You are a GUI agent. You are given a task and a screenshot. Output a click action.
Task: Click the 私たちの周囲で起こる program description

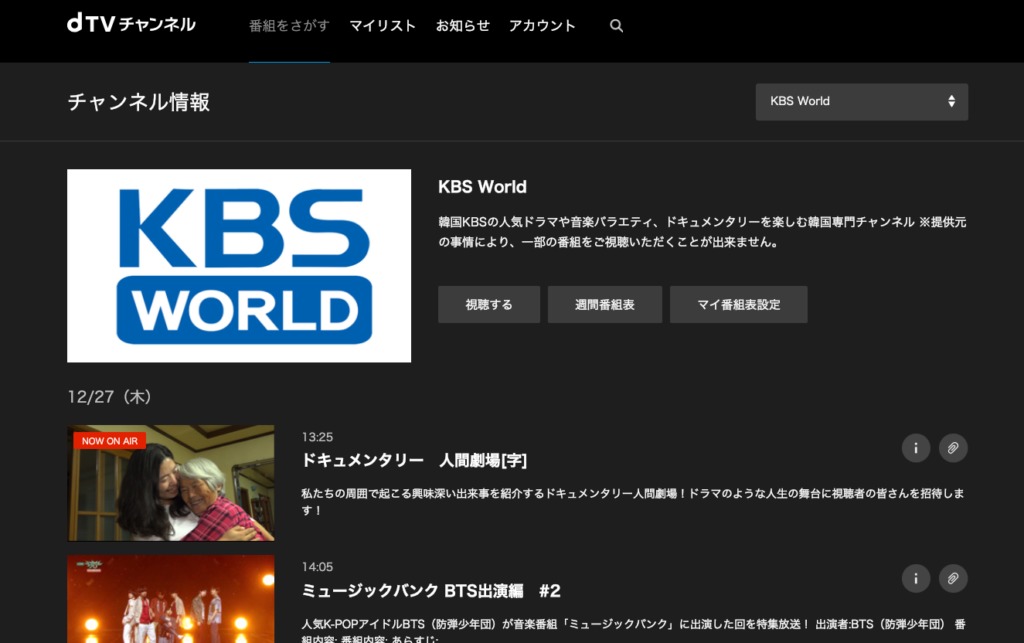633,501
